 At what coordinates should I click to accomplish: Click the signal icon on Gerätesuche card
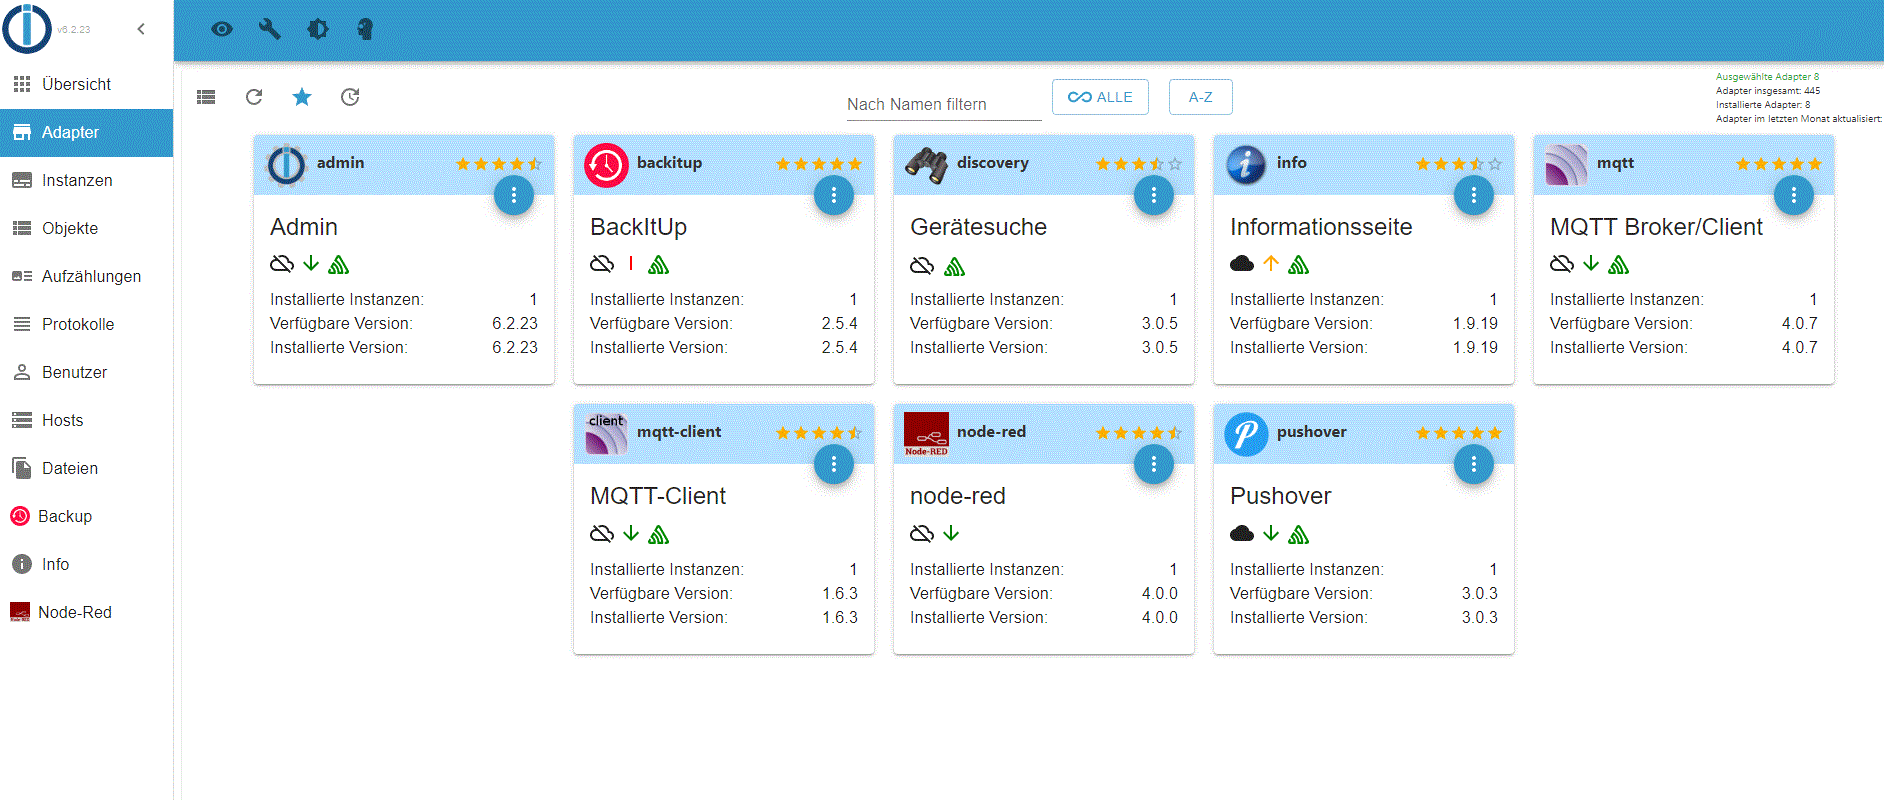pos(954,266)
